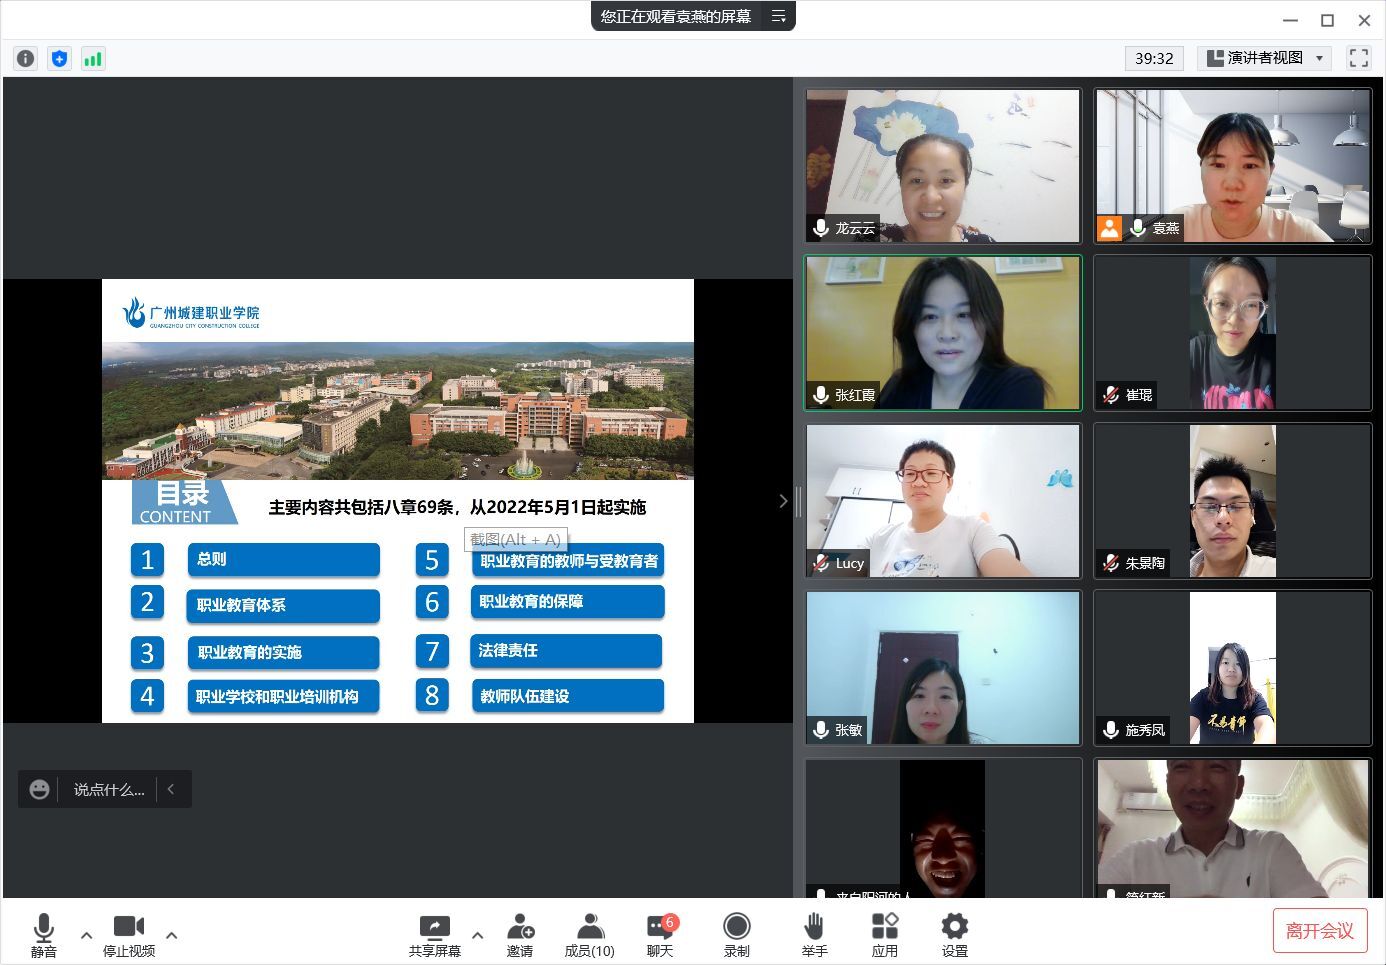Click the red 离开会议 leave button
This screenshot has width=1386, height=965.
coord(1319,931)
